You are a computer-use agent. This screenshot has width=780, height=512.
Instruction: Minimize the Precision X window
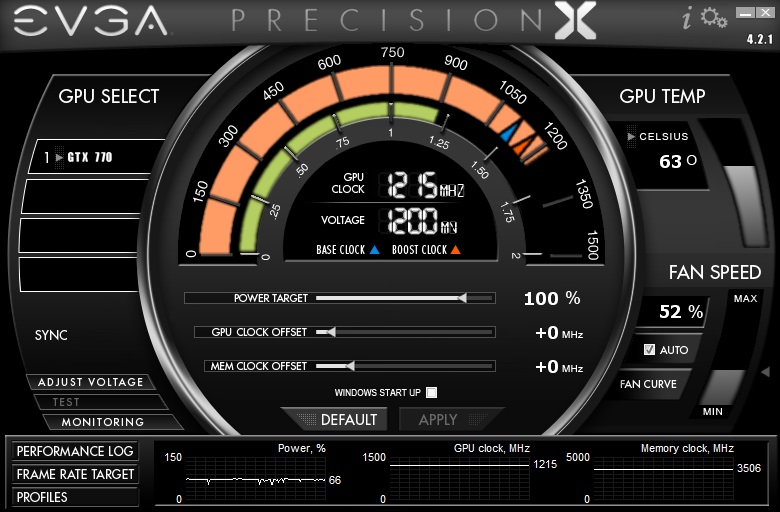coord(745,13)
